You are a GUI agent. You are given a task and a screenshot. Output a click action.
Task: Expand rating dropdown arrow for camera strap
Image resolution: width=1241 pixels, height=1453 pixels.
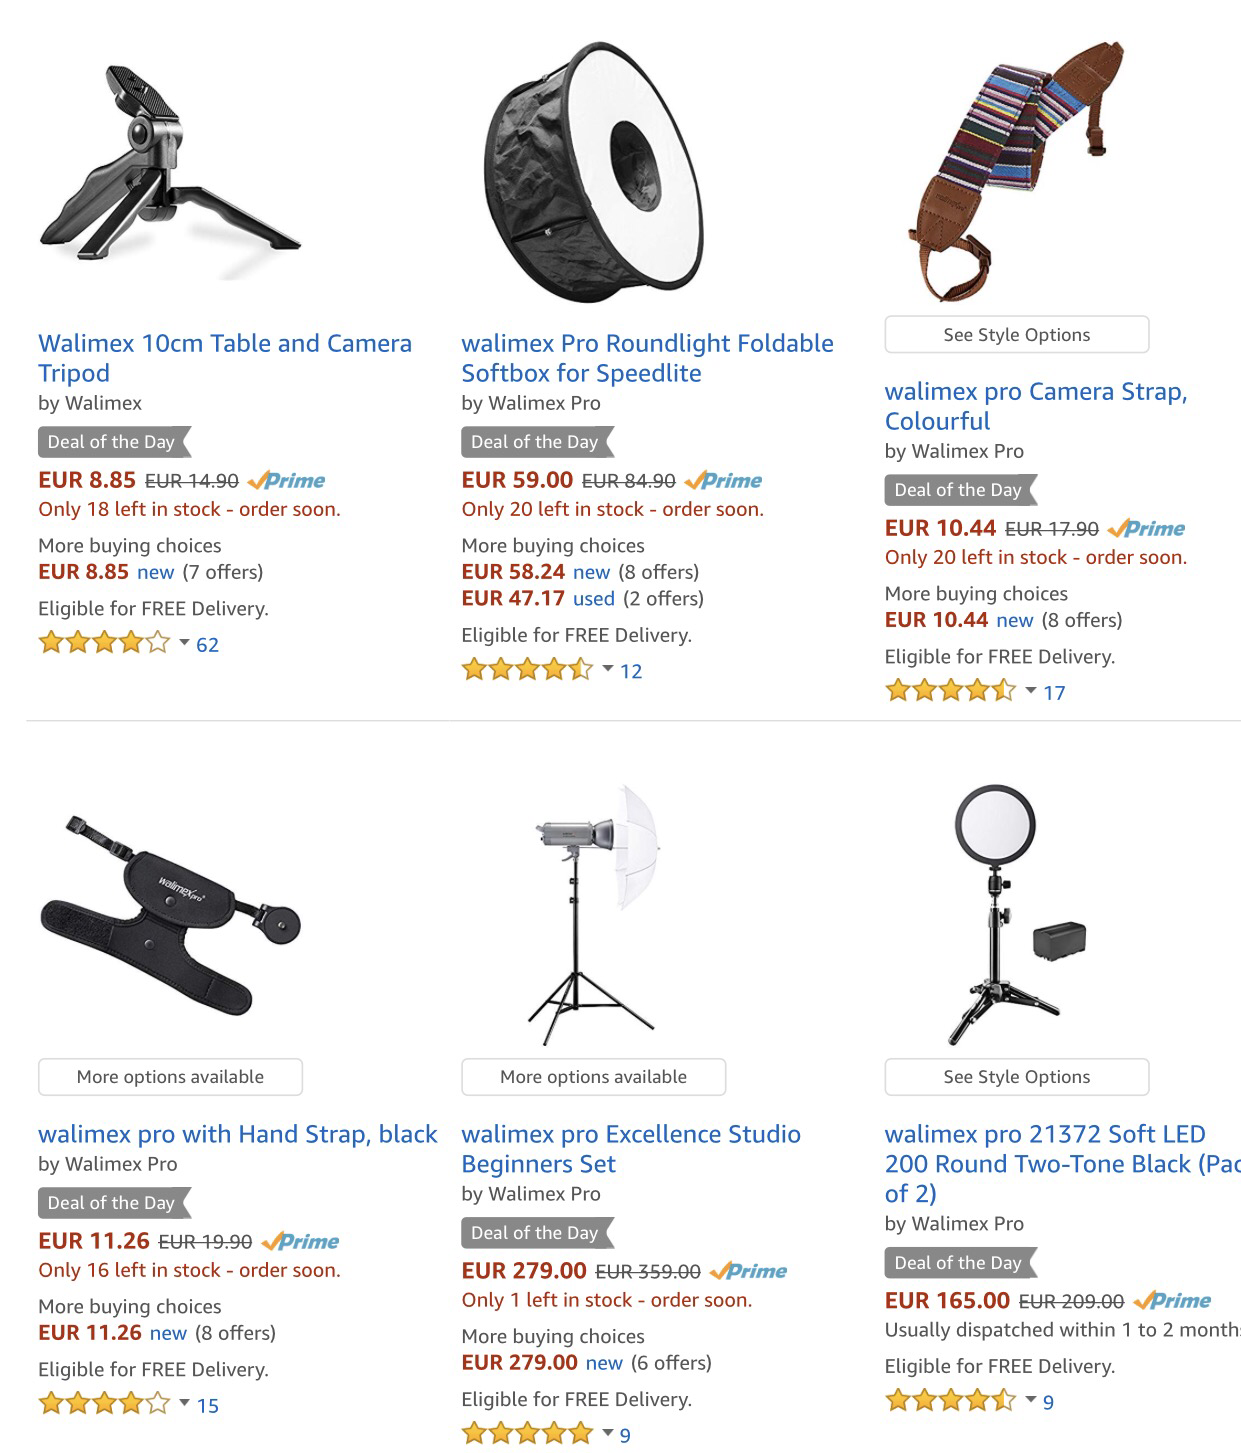(x=1031, y=691)
